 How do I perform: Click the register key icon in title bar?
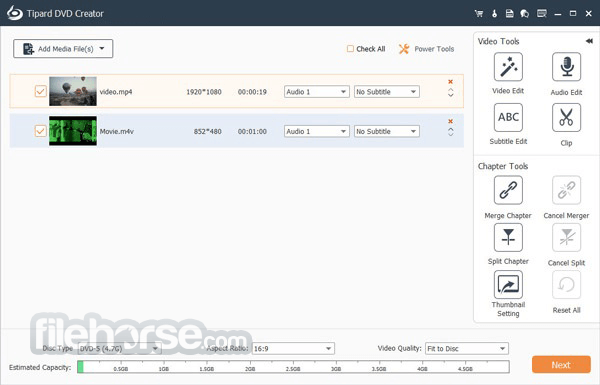tap(494, 13)
